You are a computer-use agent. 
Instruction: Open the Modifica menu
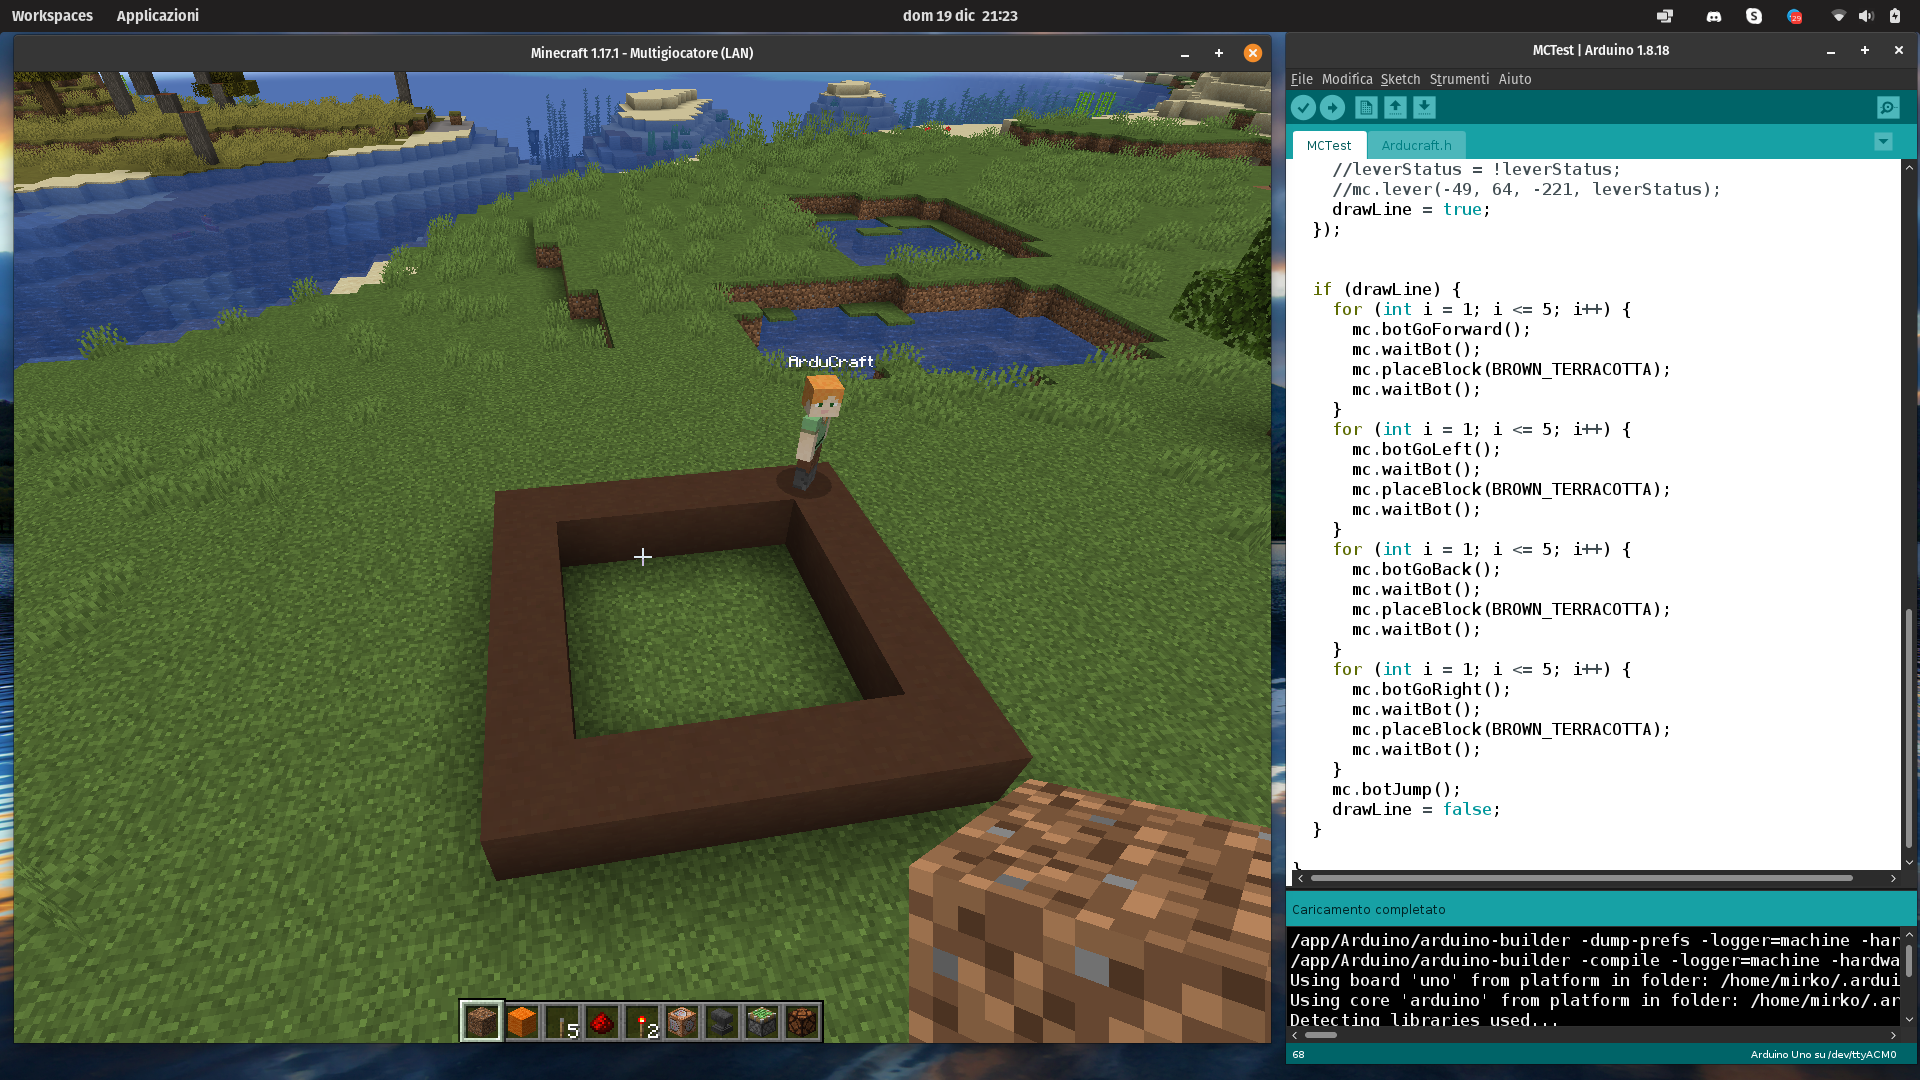tap(1347, 79)
